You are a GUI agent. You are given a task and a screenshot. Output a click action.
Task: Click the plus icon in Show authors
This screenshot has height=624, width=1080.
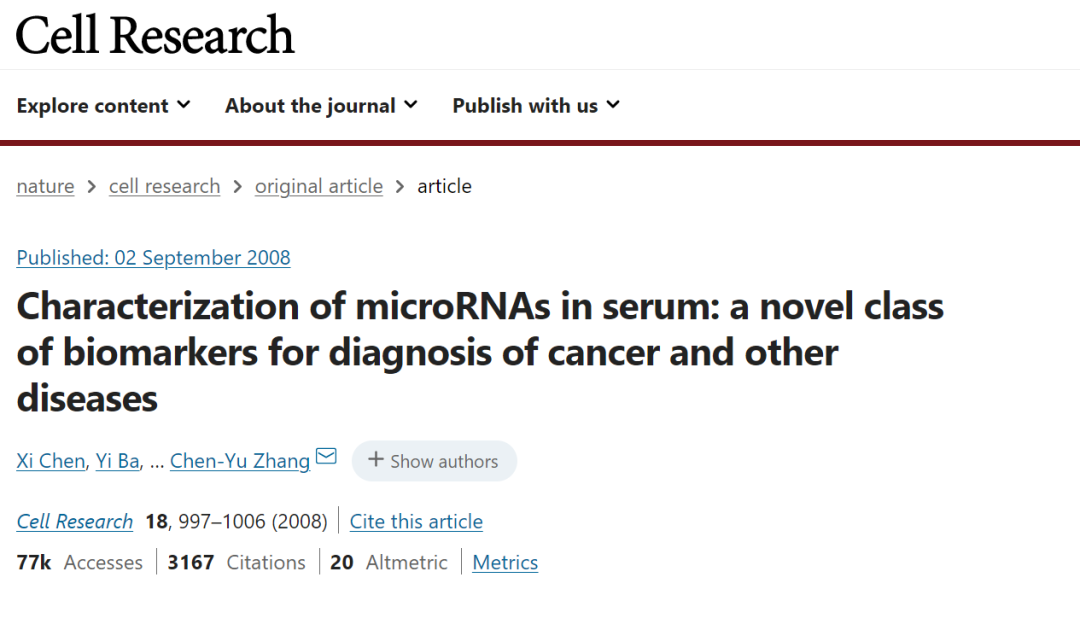click(x=376, y=460)
